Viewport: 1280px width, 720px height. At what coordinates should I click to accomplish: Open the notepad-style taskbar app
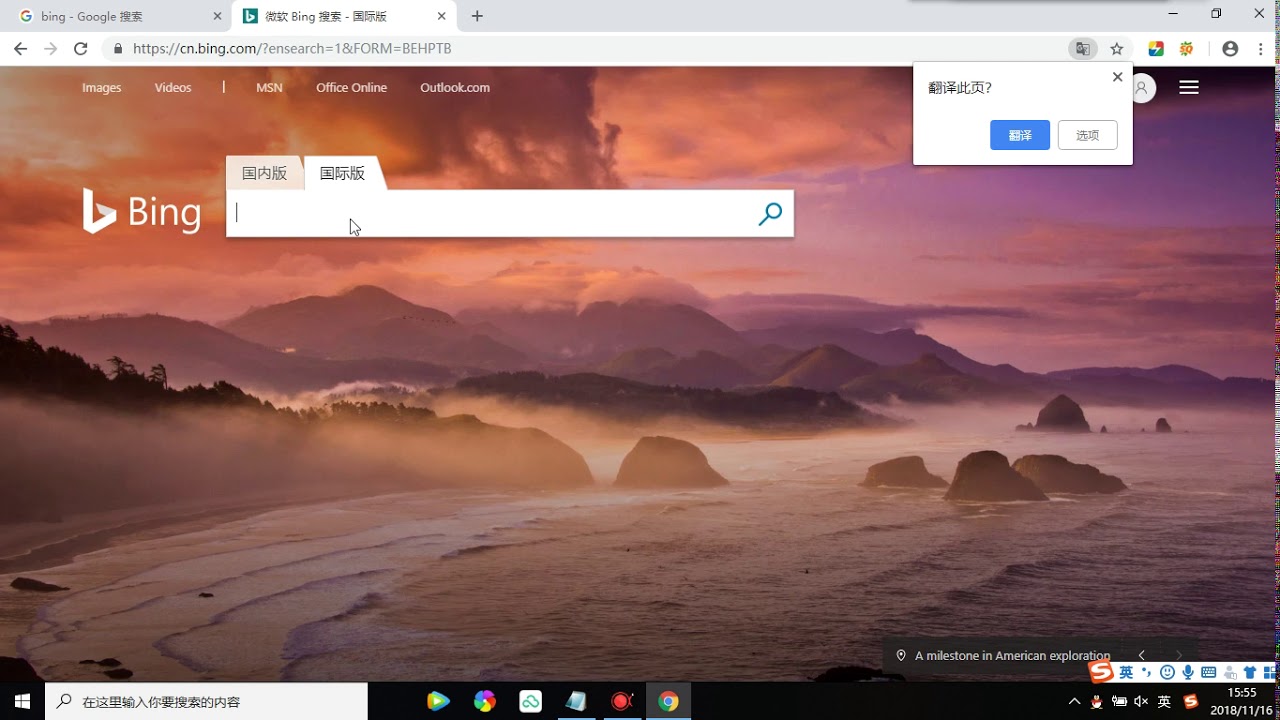(x=576, y=702)
